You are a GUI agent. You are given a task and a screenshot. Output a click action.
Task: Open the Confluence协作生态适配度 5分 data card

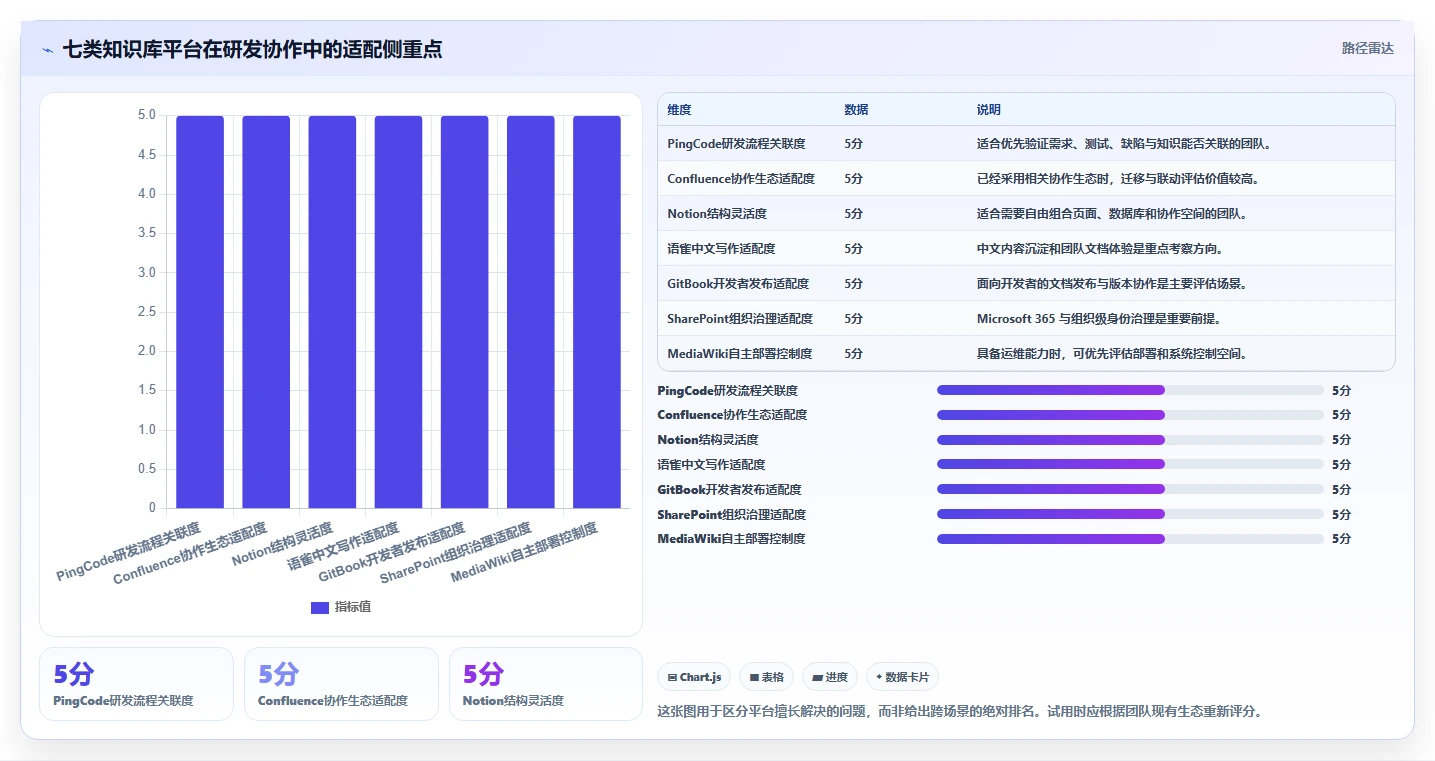341,684
